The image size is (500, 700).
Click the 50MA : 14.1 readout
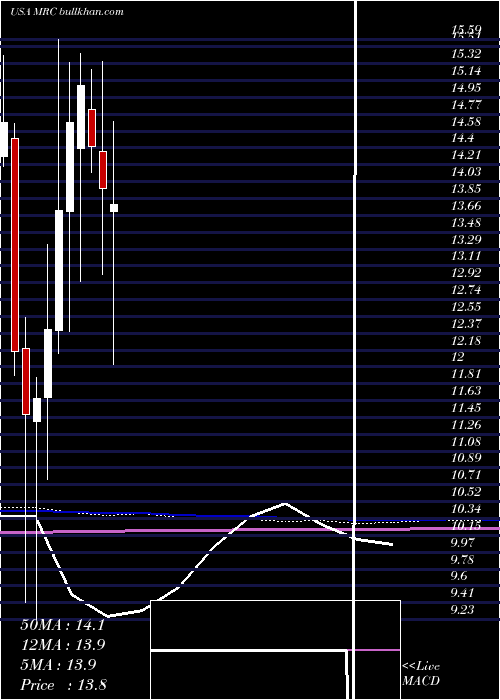(x=62, y=625)
